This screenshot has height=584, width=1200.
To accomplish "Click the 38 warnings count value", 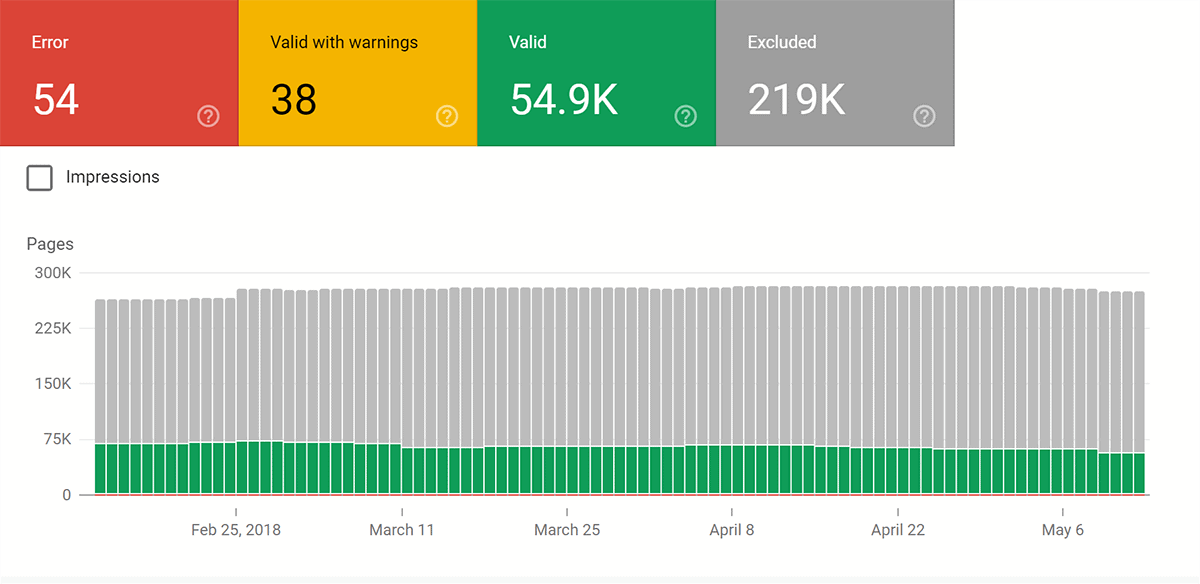I will pyautogui.click(x=294, y=100).
